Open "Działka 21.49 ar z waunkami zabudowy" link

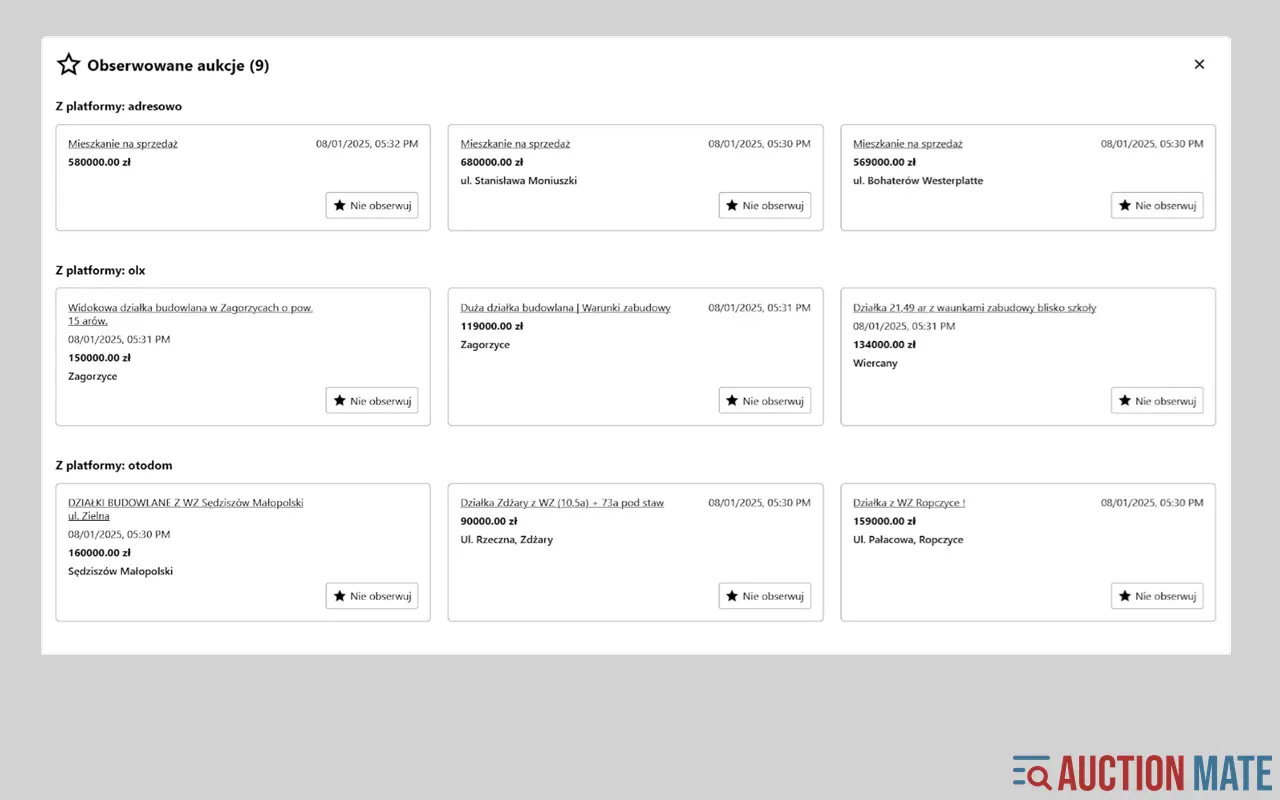[975, 307]
